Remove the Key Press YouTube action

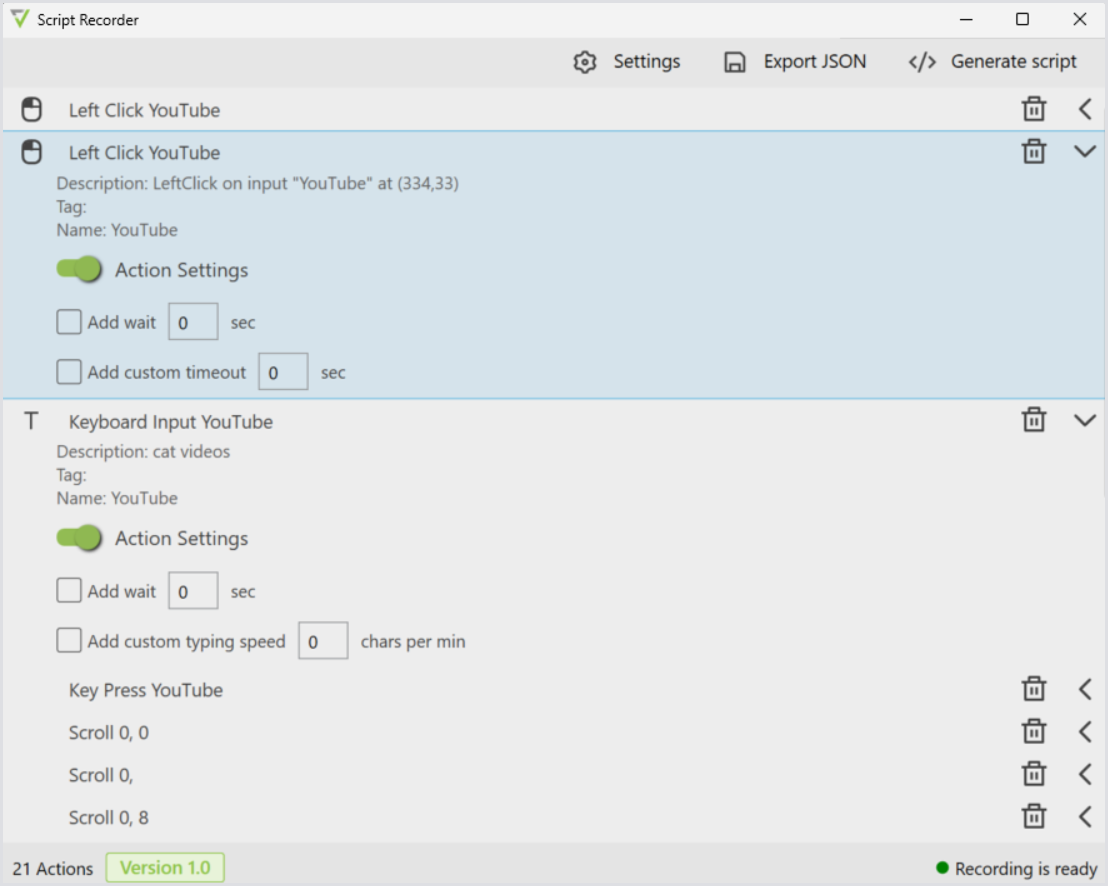1033,690
